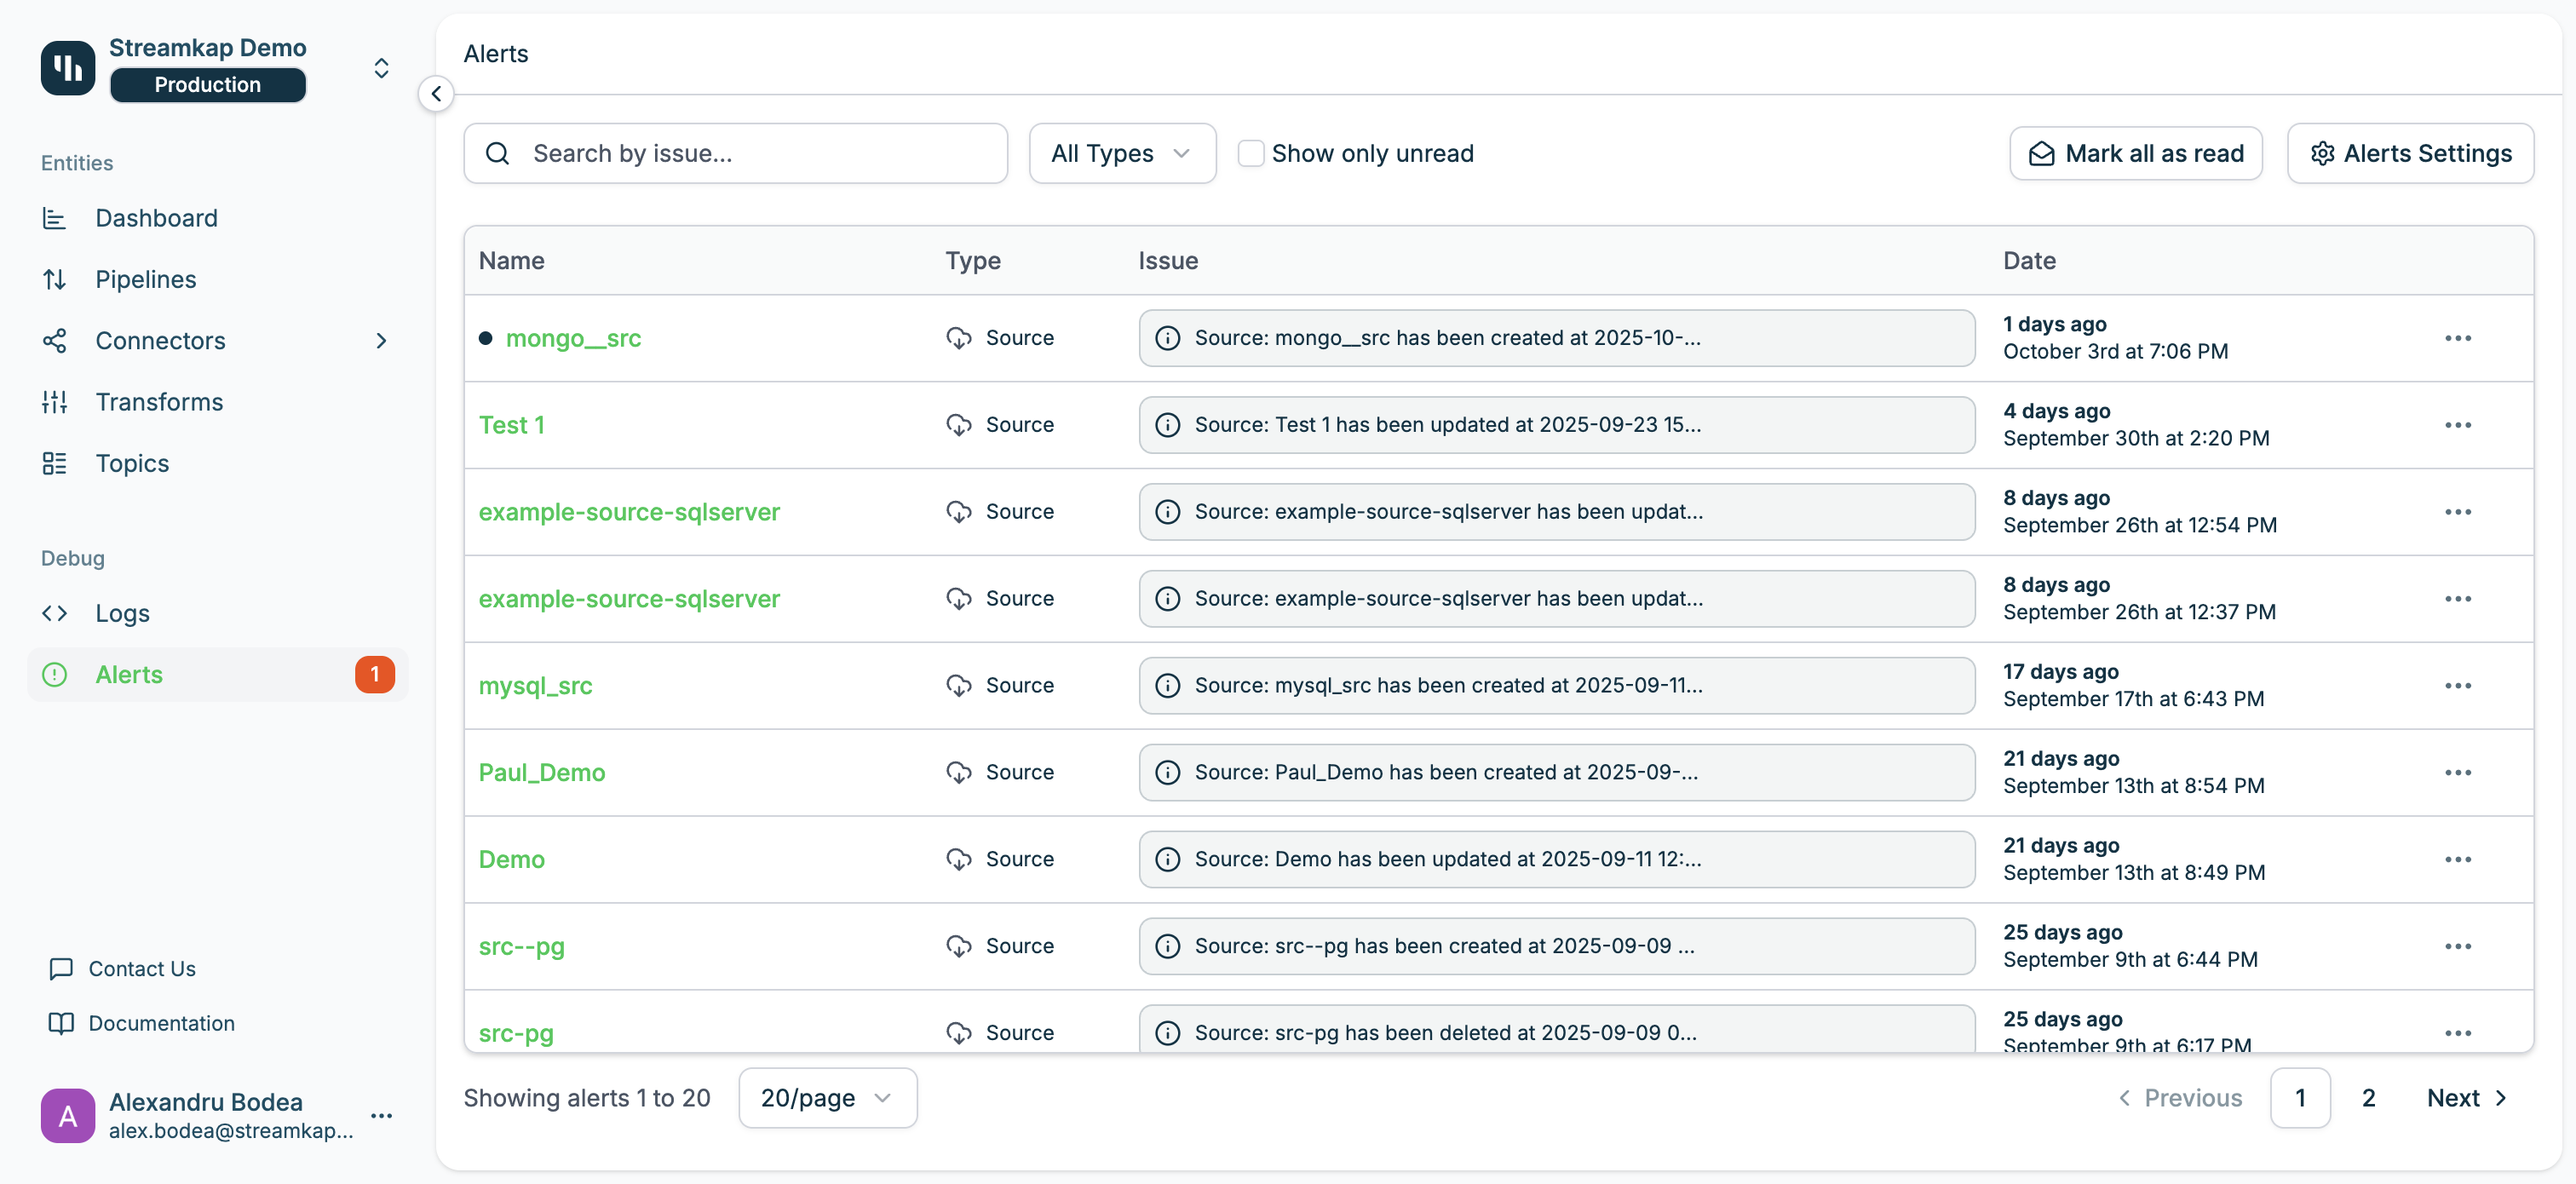
Task: Open the 20/page size dropdown
Action: pos(827,1098)
